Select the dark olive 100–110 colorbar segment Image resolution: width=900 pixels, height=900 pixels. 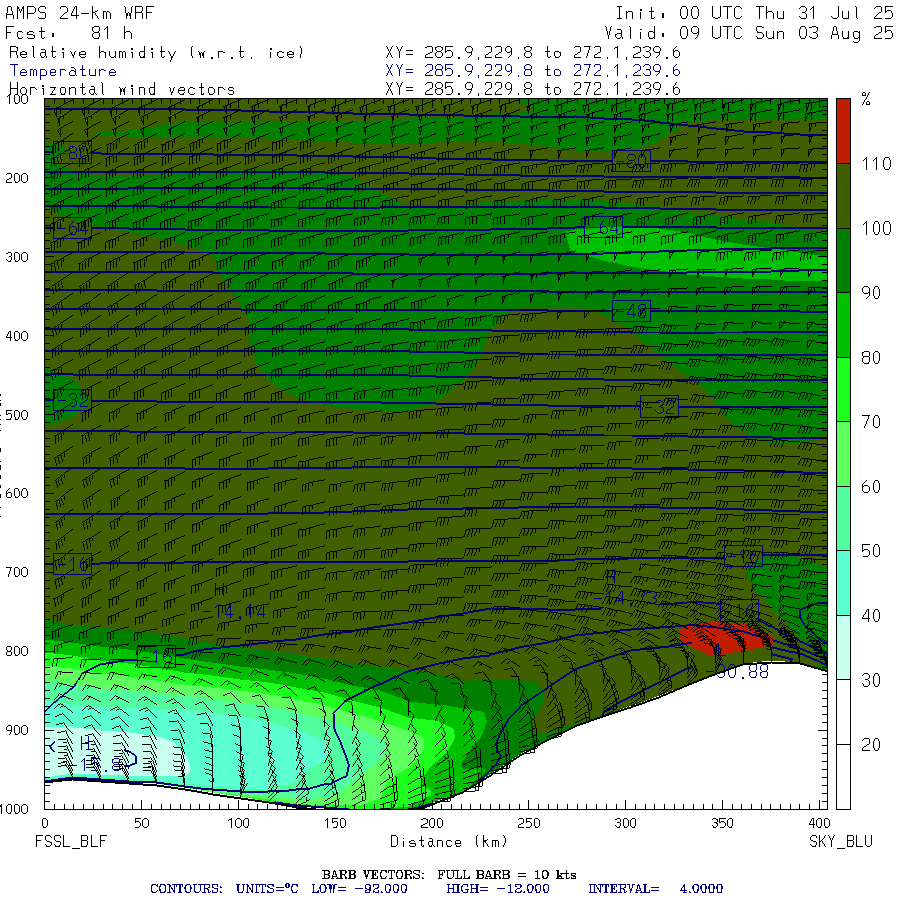[x=843, y=196]
